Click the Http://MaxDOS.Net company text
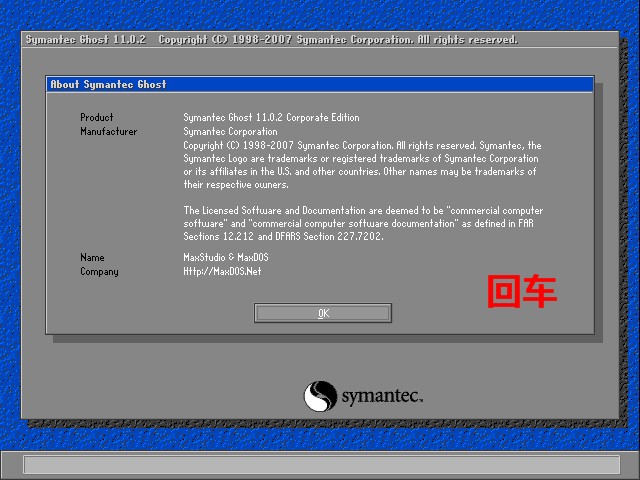The height and width of the screenshot is (480, 640). click(222, 271)
